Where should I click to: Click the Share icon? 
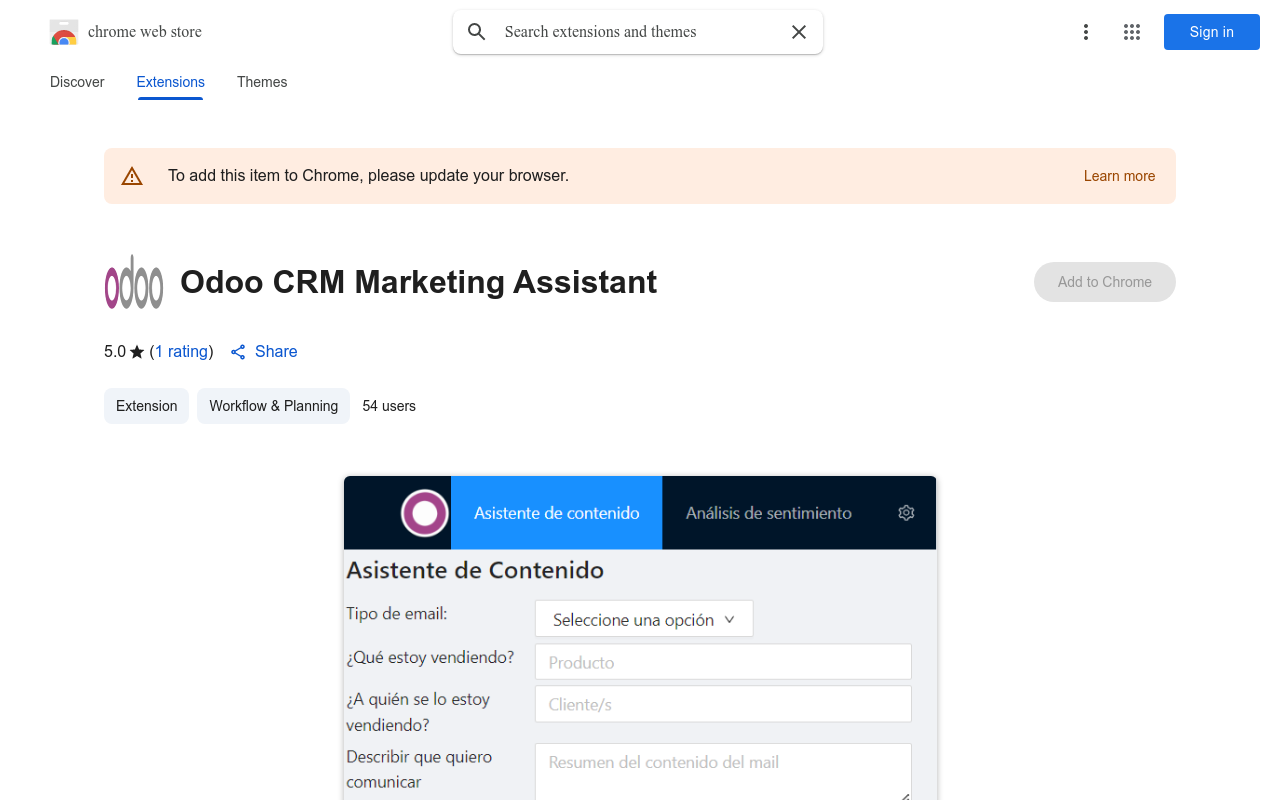click(238, 352)
